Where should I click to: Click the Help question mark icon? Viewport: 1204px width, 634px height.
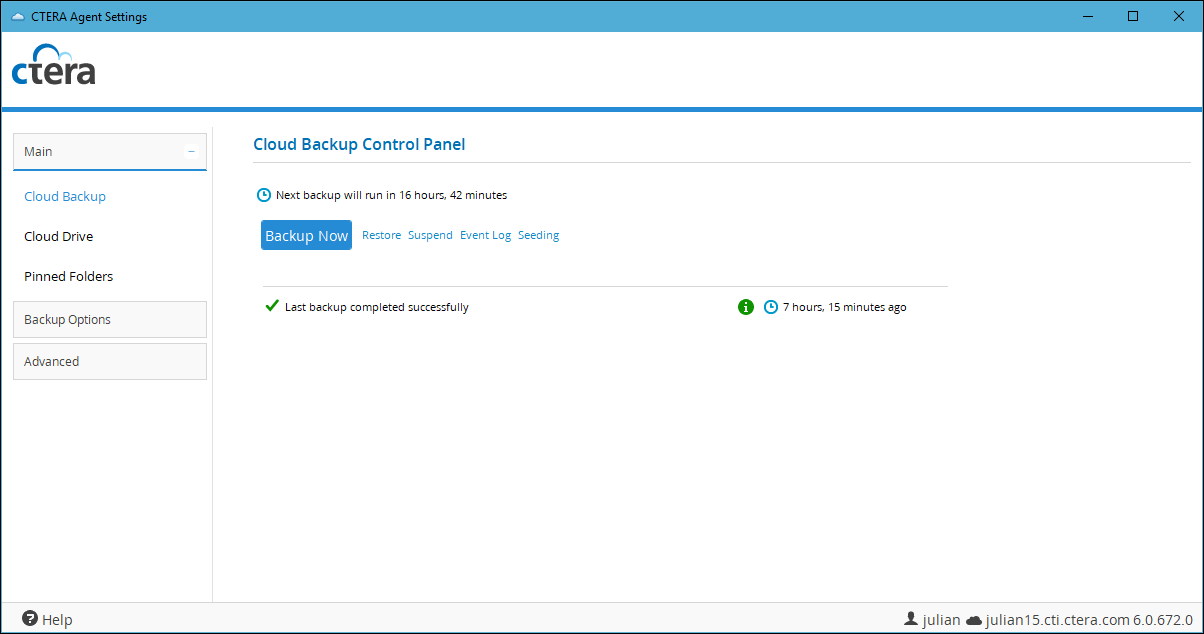[30, 619]
